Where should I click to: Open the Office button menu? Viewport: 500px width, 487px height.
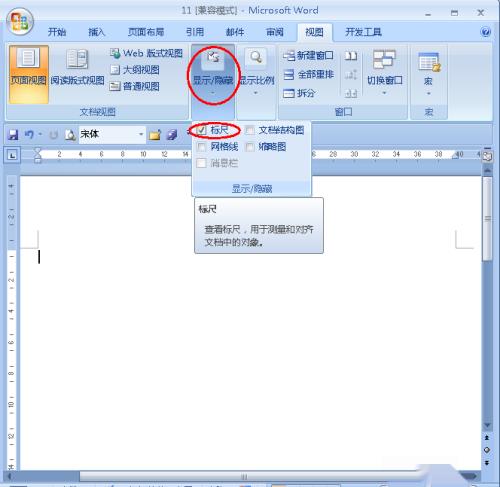point(20,21)
